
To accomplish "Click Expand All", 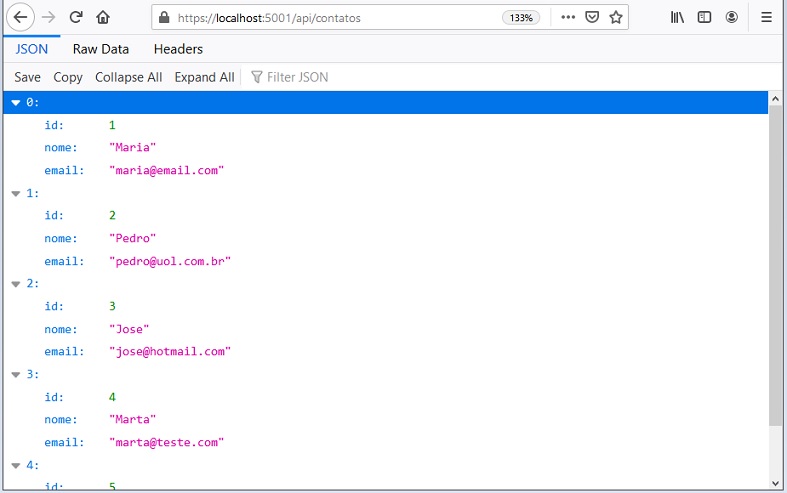I will [204, 77].
